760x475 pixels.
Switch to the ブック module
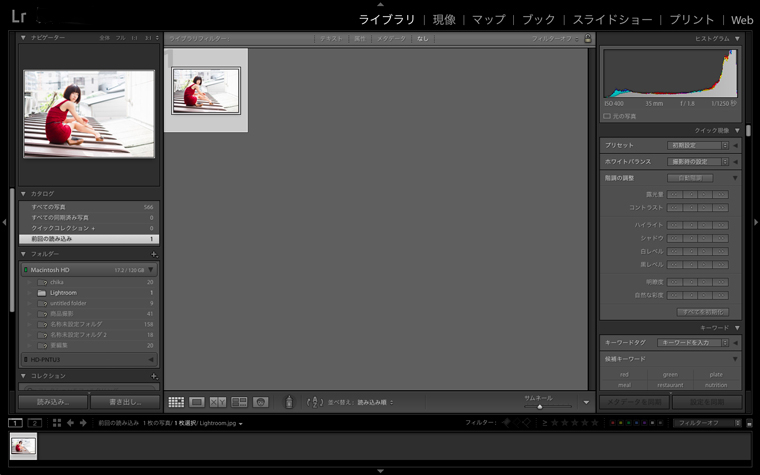point(538,19)
